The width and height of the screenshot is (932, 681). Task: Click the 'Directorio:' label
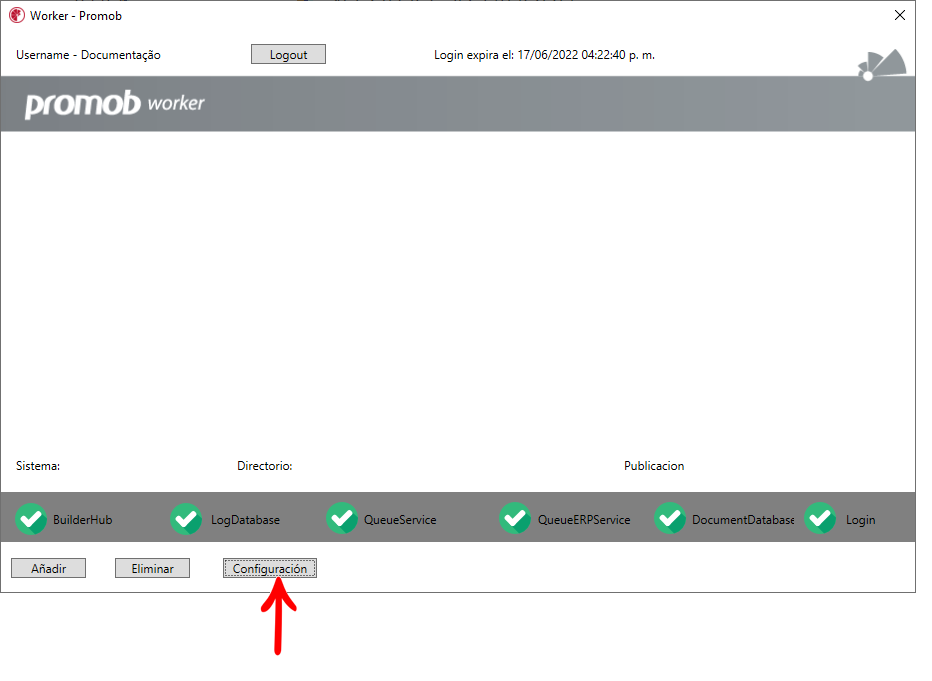click(265, 466)
